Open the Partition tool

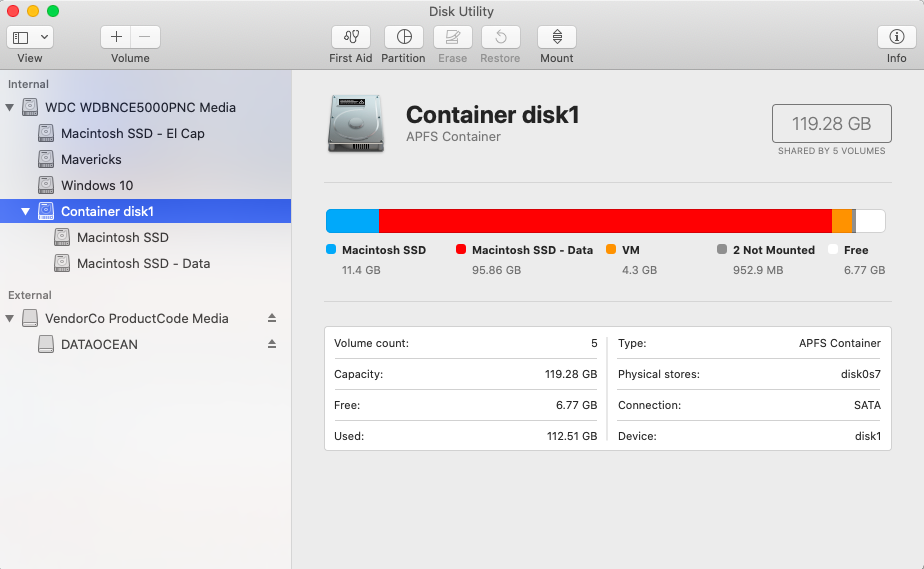tap(404, 37)
